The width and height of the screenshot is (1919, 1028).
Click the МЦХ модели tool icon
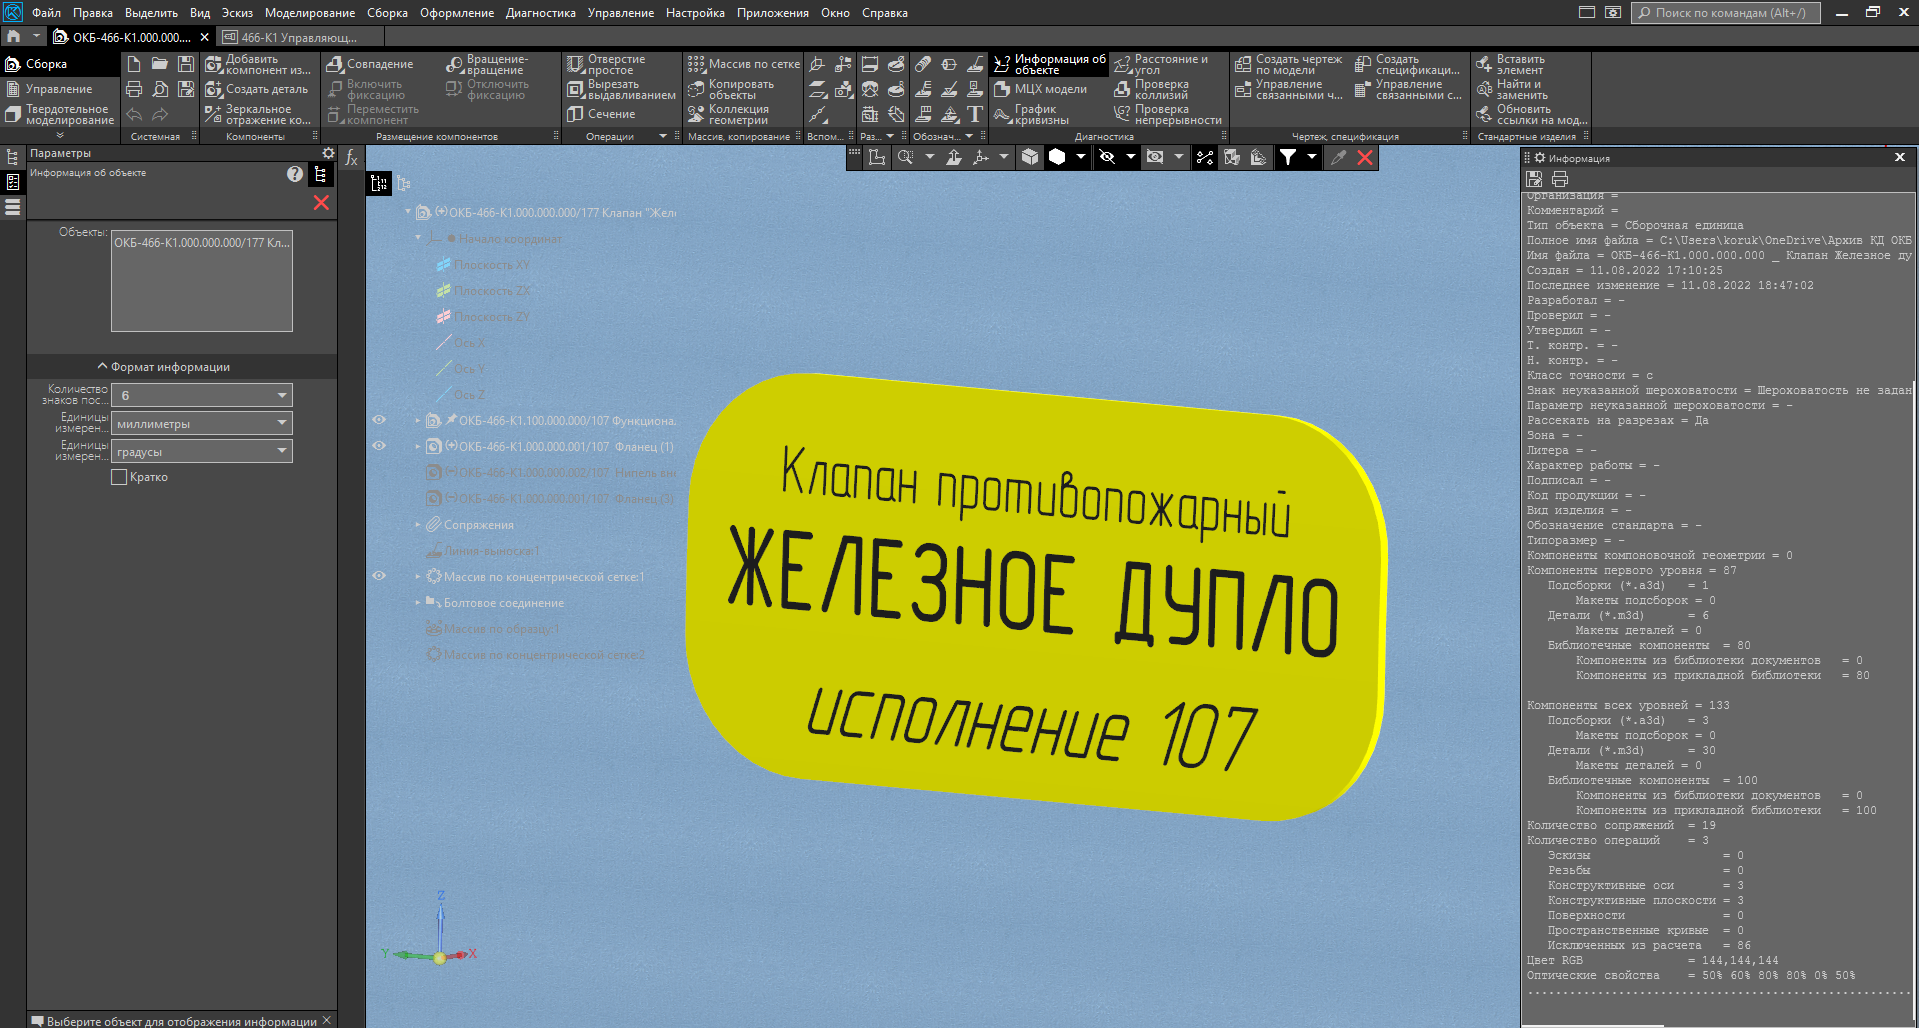(1003, 89)
